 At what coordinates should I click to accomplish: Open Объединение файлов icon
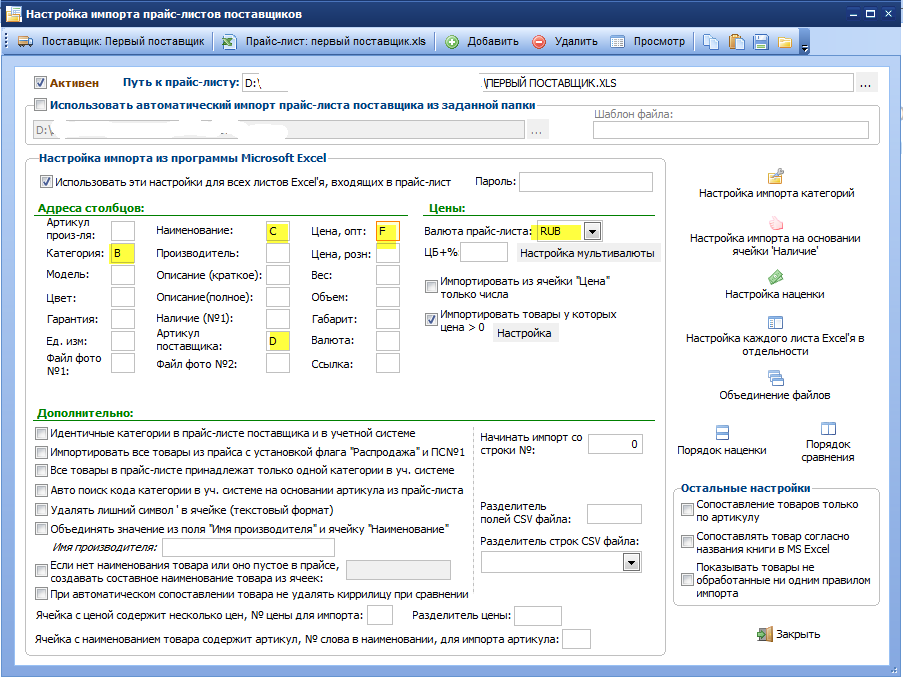tap(776, 378)
